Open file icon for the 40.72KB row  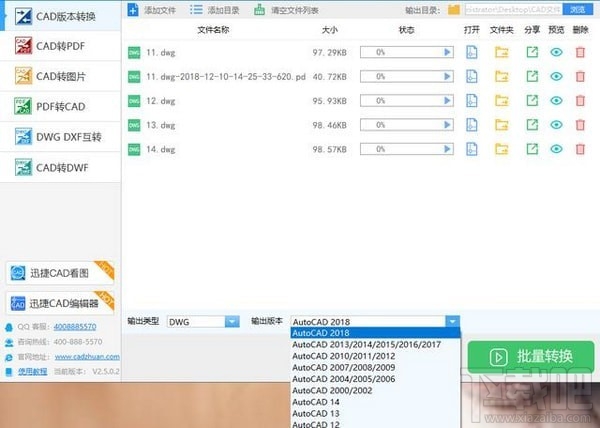point(471,76)
